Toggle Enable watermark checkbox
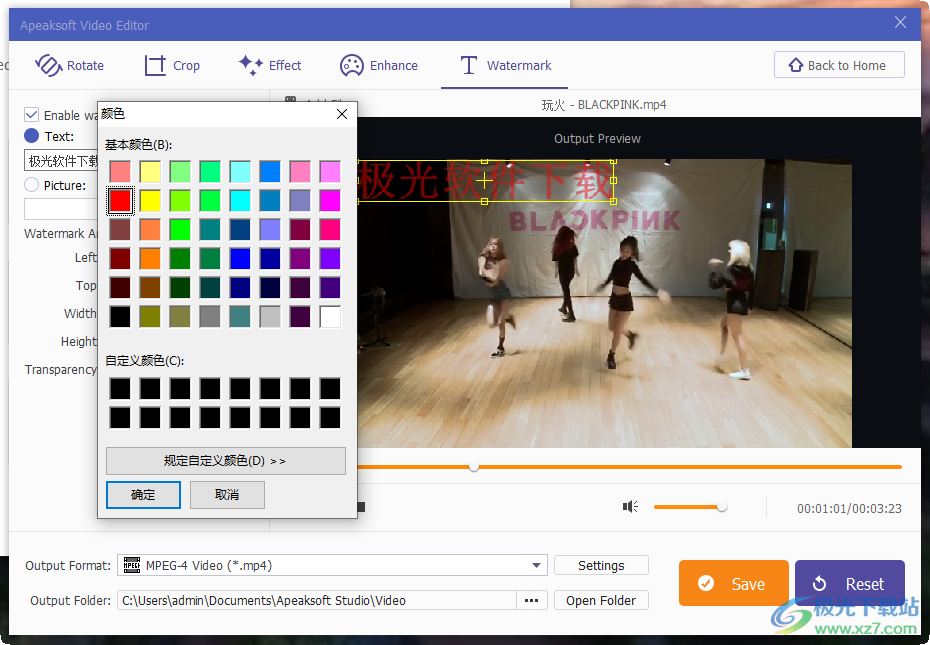The width and height of the screenshot is (930, 645). tap(31, 115)
